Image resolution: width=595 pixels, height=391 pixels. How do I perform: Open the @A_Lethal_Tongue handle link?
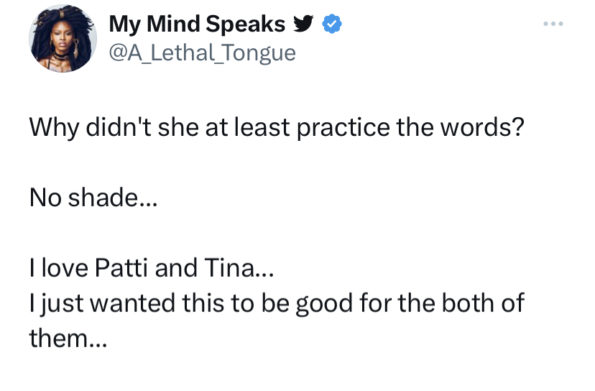click(x=202, y=53)
